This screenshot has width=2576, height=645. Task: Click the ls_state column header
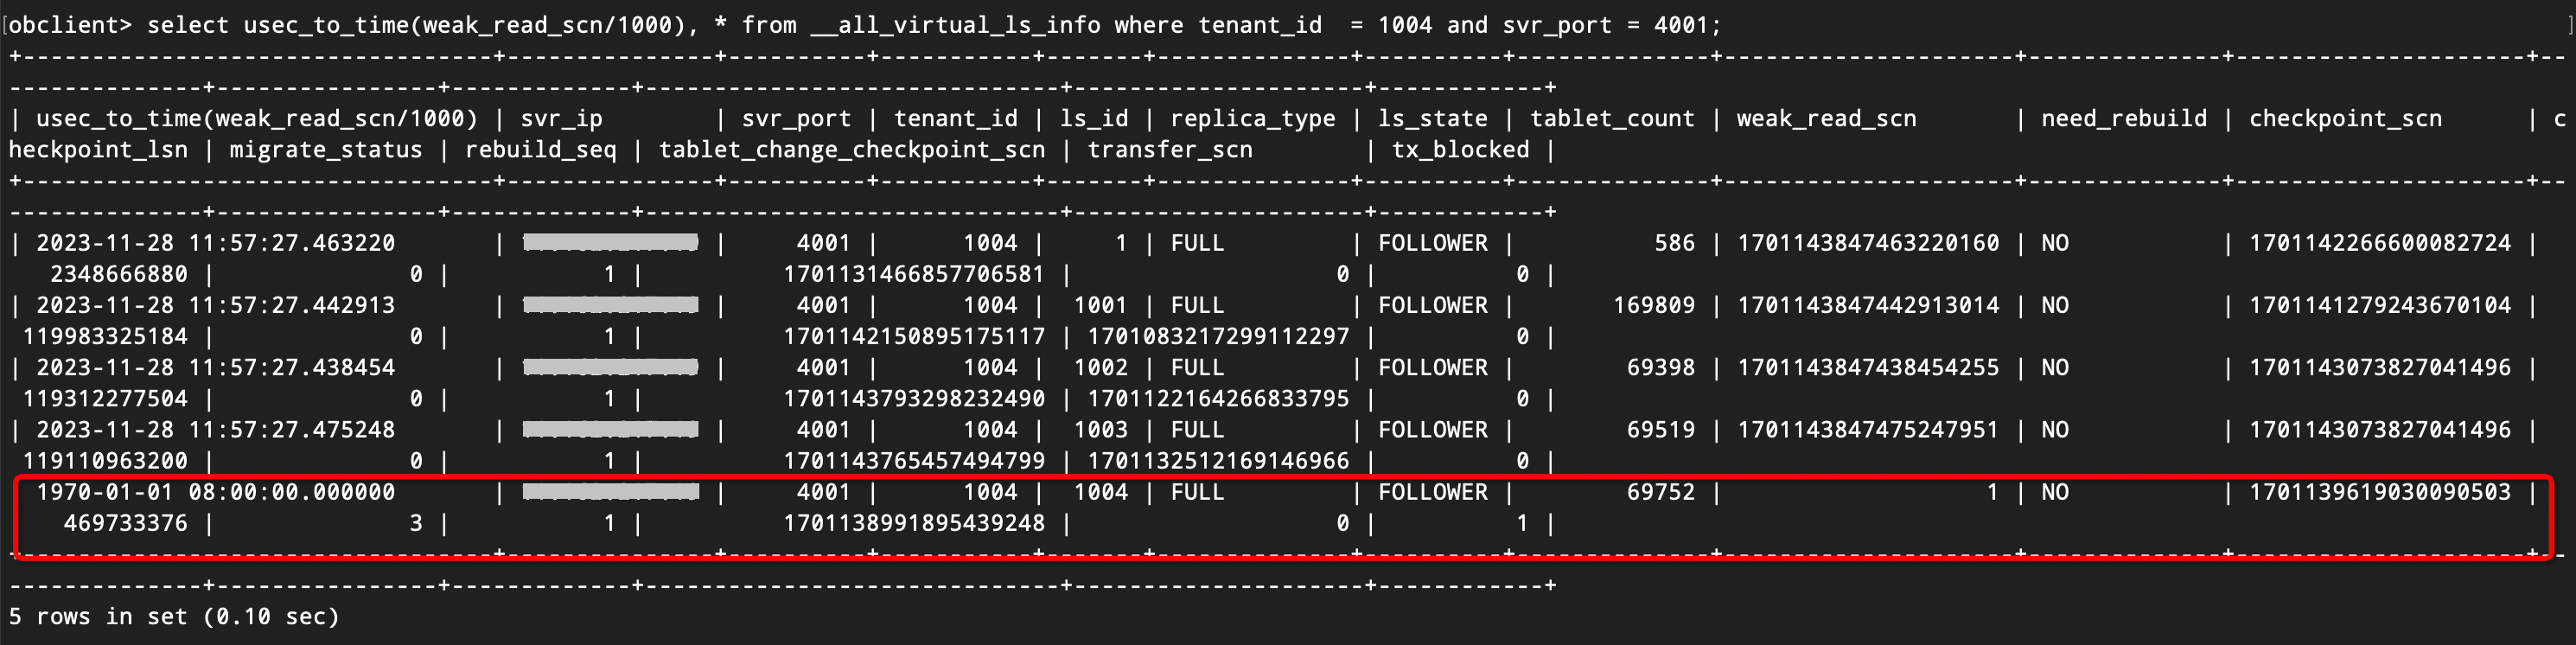tap(1433, 119)
